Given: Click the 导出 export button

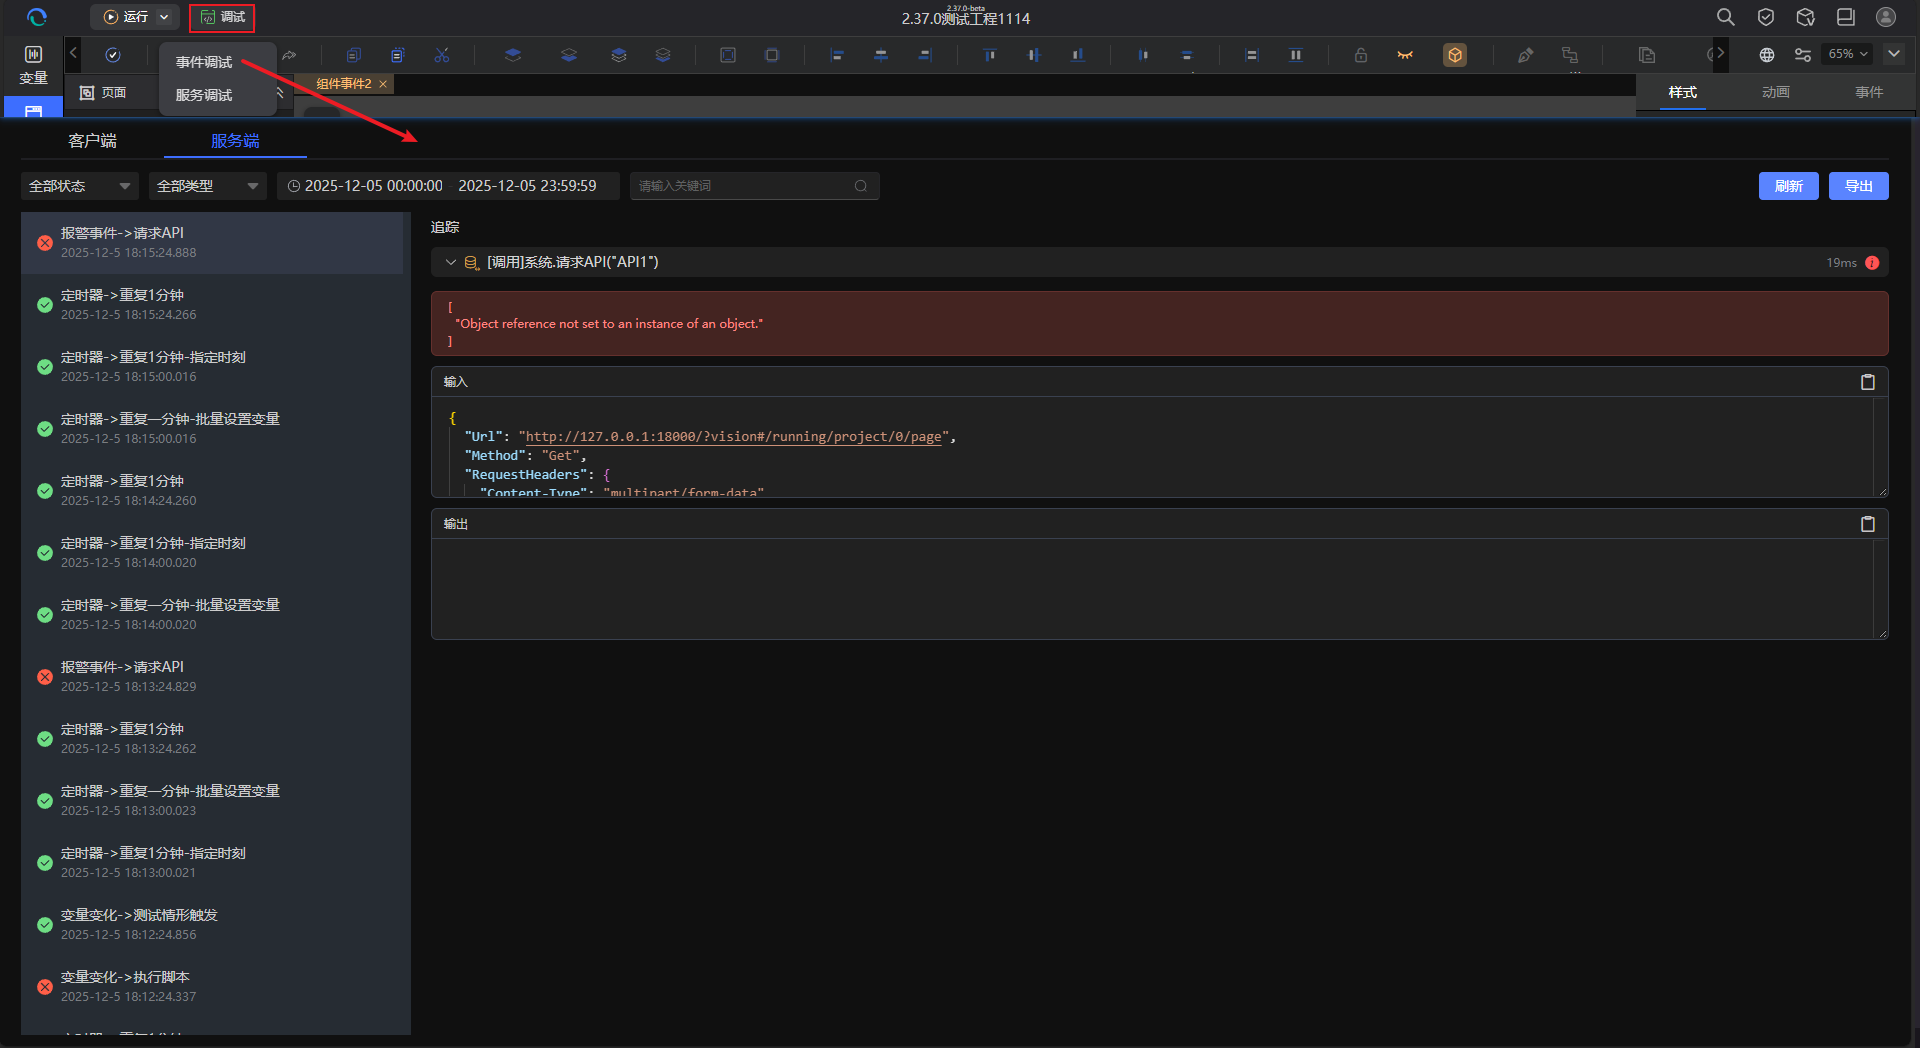Looking at the screenshot, I should click(x=1858, y=186).
